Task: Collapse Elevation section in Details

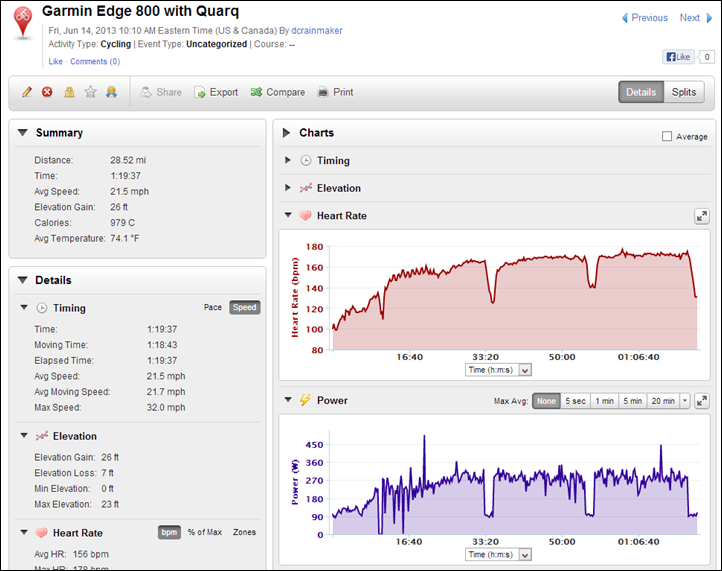Action: [24, 435]
